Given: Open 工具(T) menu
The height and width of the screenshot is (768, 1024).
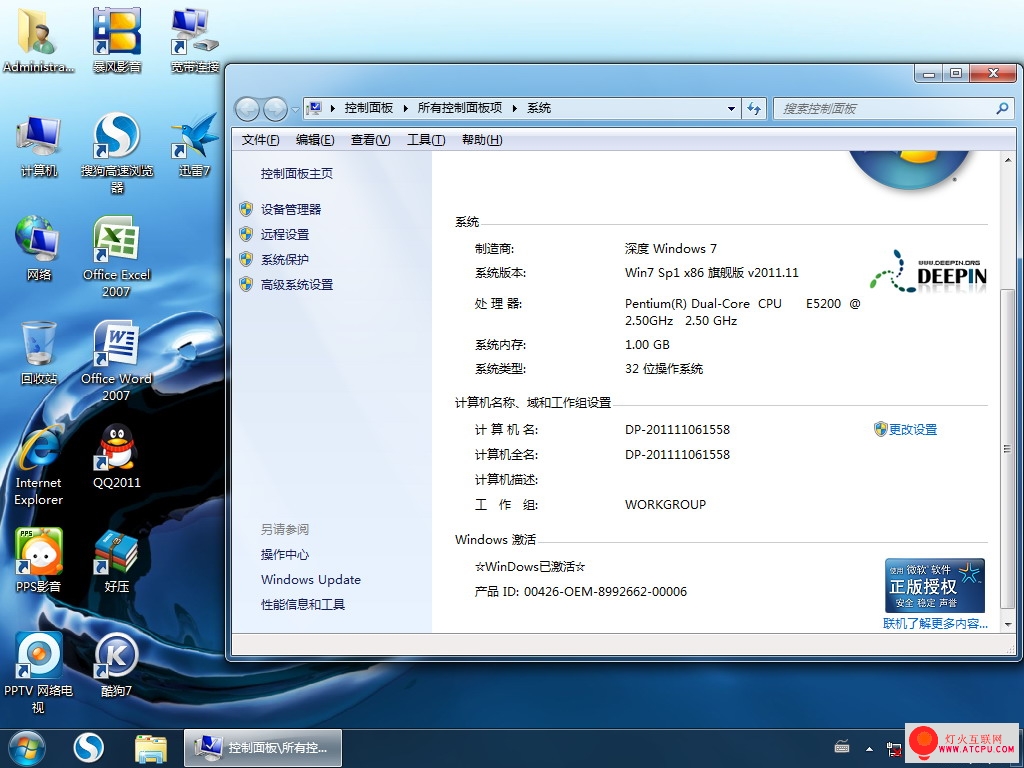Looking at the screenshot, I should coord(426,140).
